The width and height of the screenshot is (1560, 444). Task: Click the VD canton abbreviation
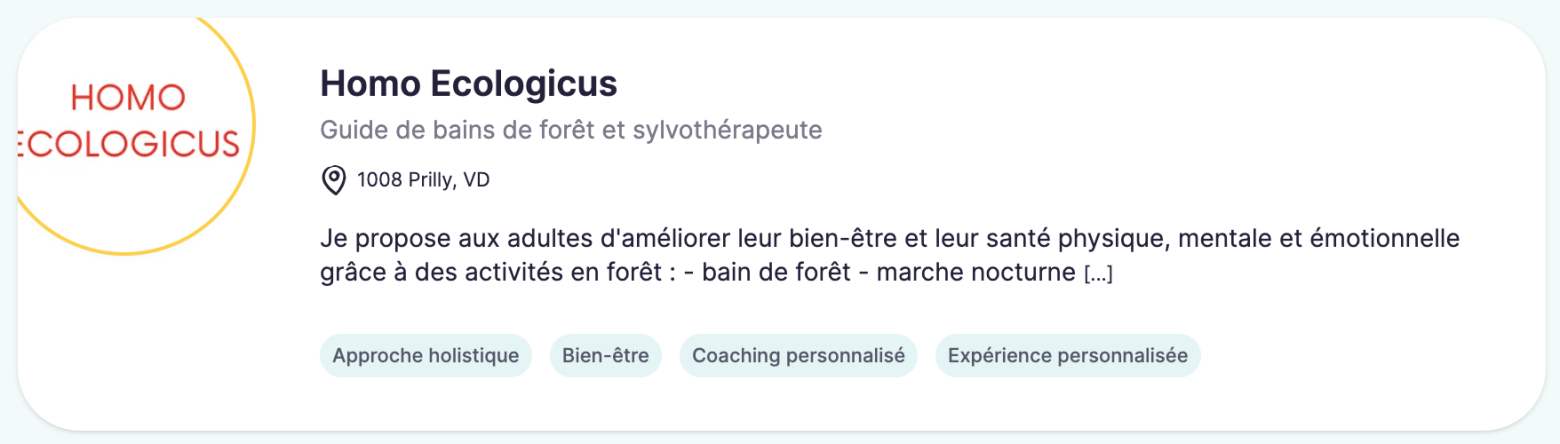click(478, 181)
